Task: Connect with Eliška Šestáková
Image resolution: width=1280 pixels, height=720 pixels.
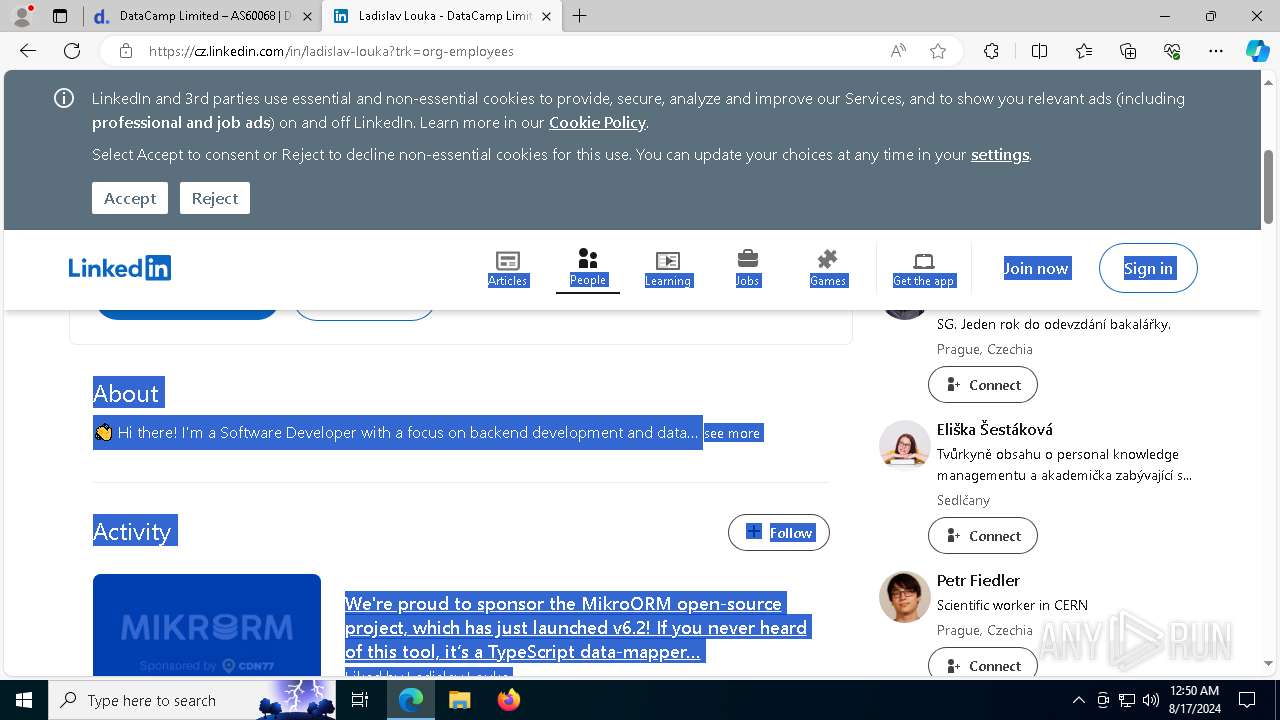Action: point(983,536)
